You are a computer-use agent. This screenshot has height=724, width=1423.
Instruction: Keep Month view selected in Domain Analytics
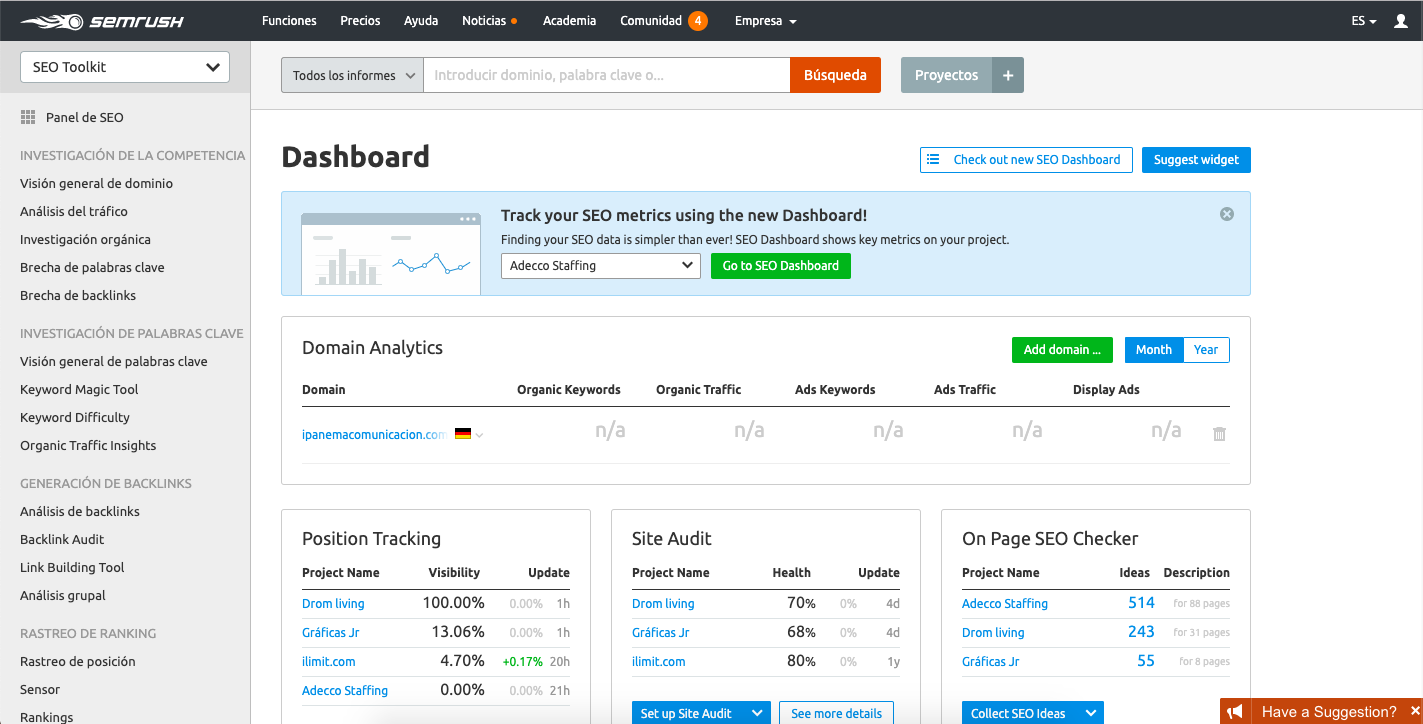click(1153, 350)
